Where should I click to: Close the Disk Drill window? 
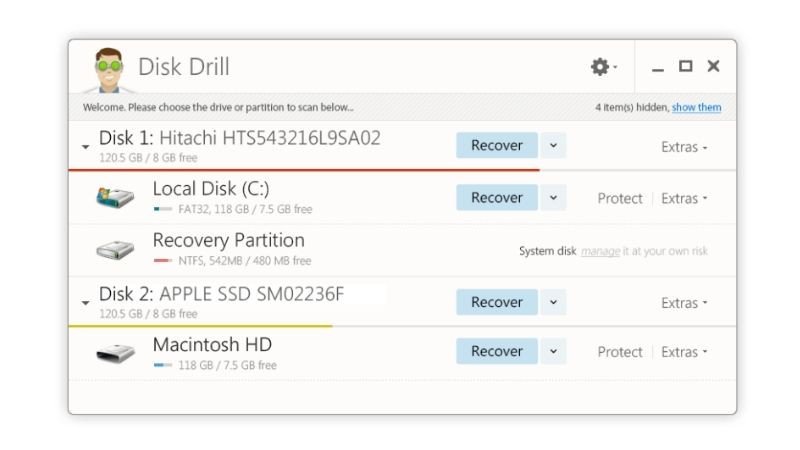pos(713,66)
